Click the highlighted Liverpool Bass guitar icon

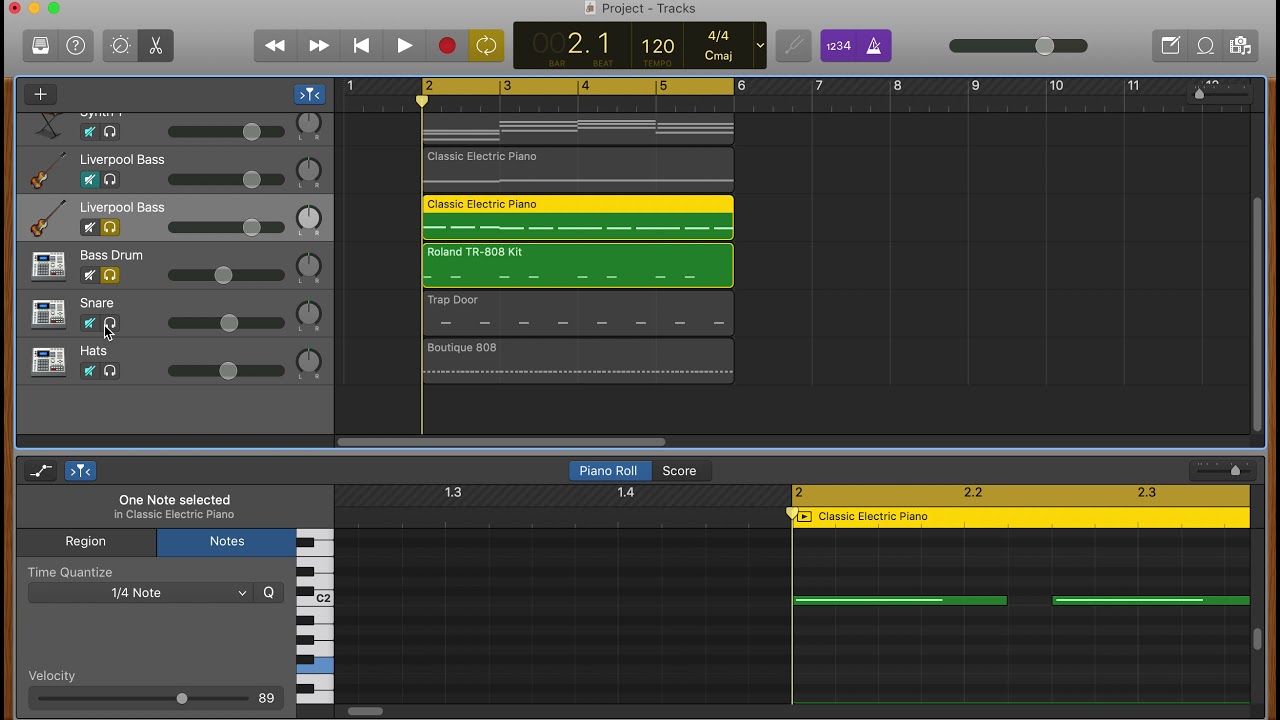coord(48,217)
